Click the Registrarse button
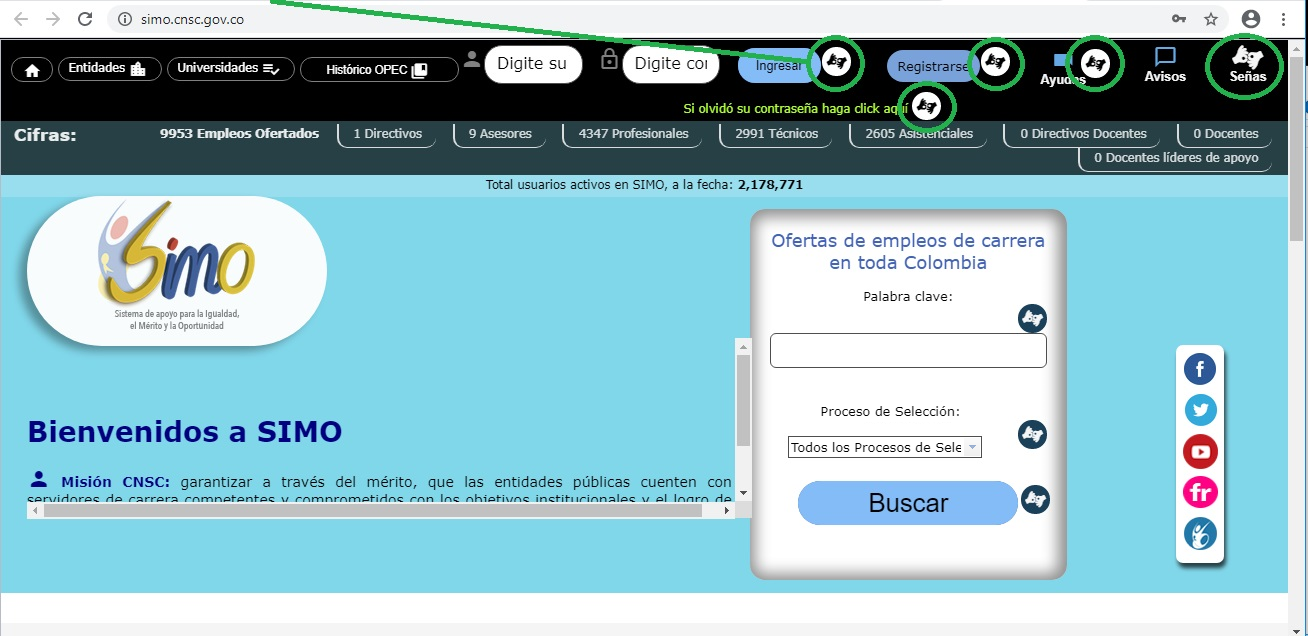The width and height of the screenshot is (1308, 636). point(932,66)
